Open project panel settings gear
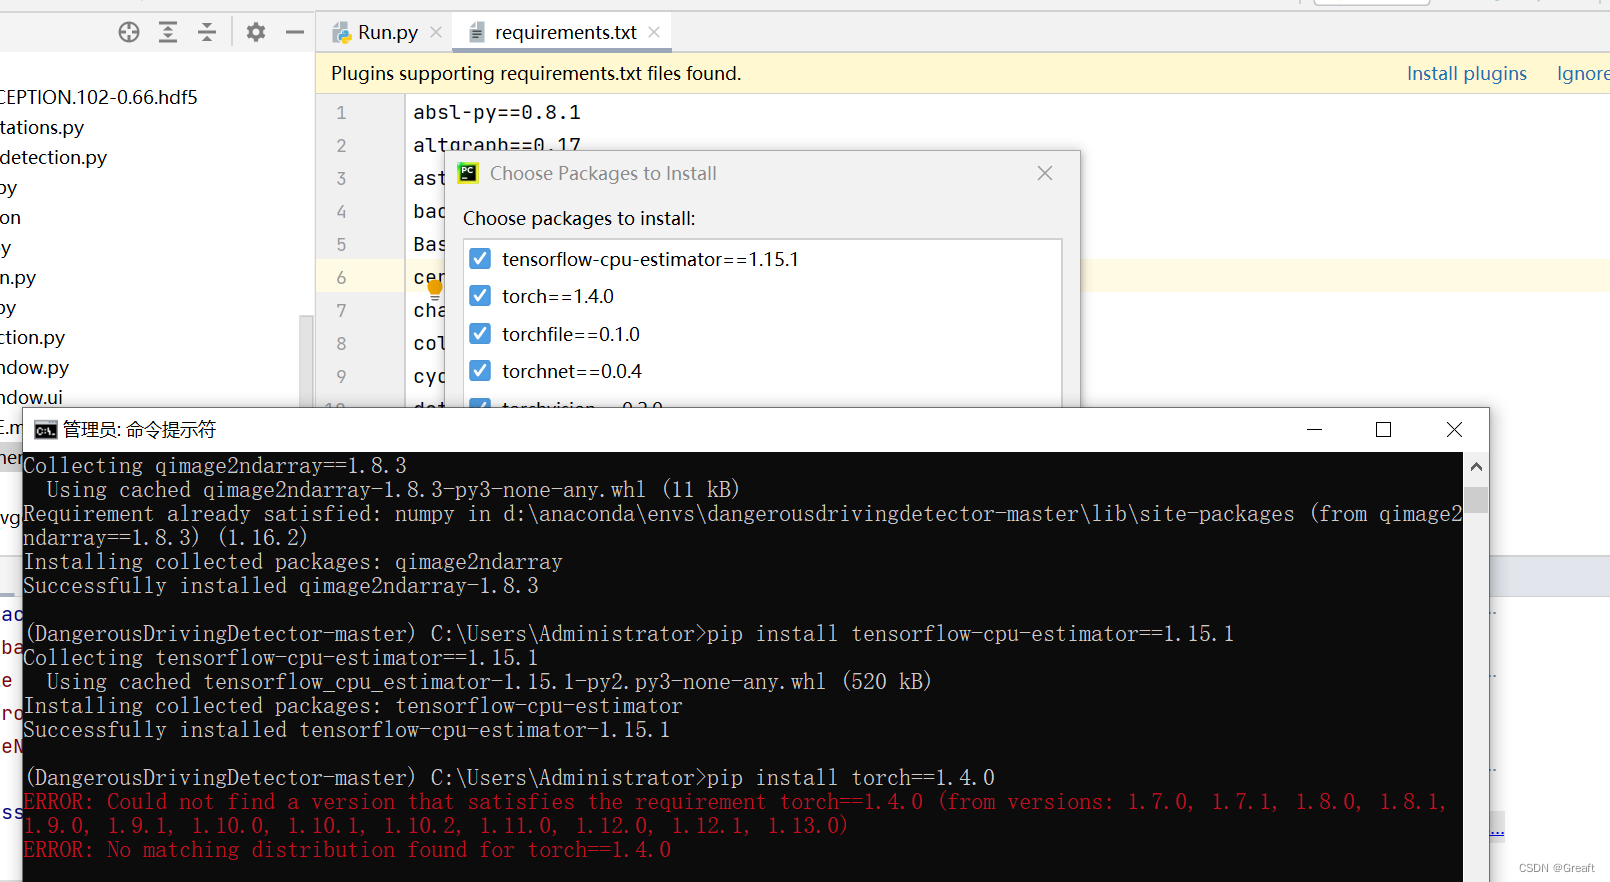 click(256, 32)
